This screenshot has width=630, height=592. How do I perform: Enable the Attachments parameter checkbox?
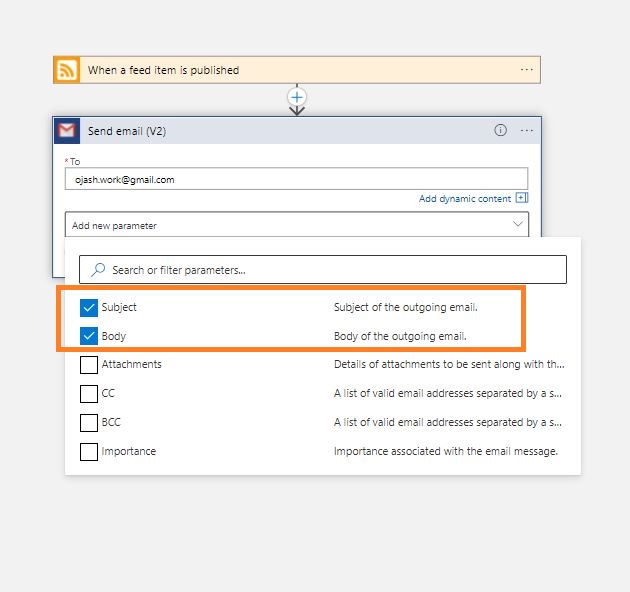89,365
